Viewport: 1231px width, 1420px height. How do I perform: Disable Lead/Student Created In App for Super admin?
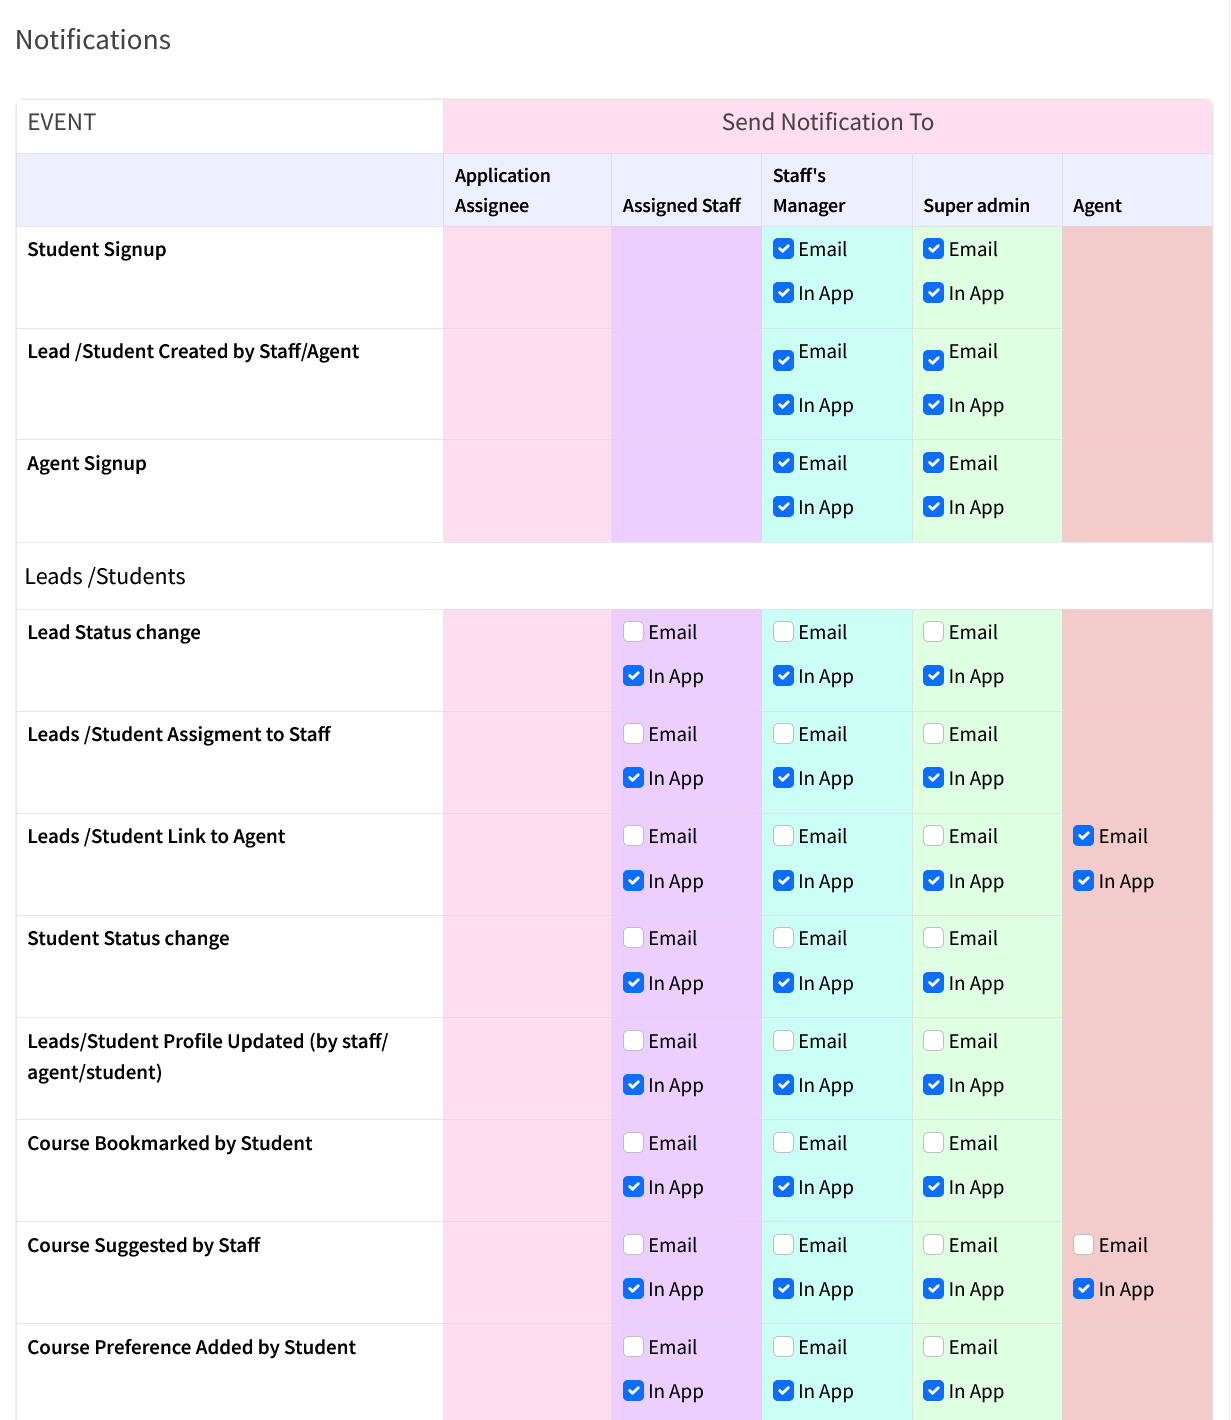(x=933, y=405)
